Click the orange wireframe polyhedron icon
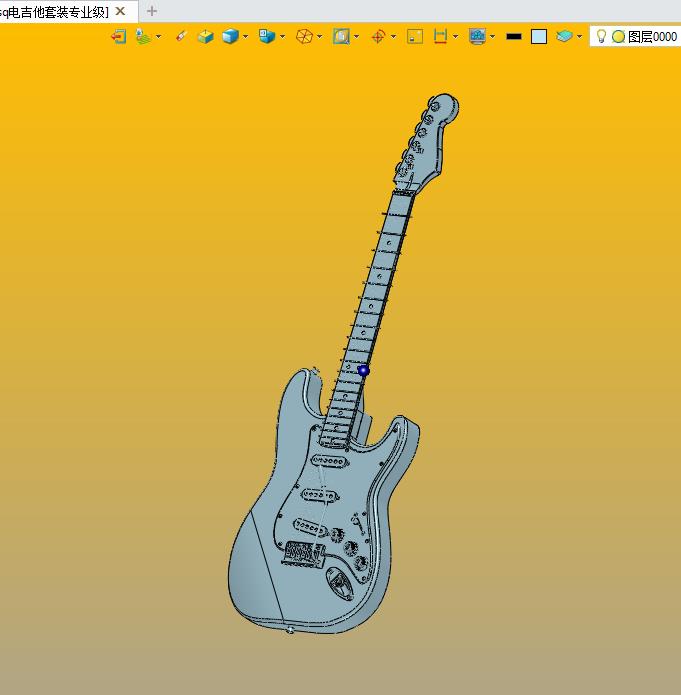The image size is (681, 695). [x=304, y=36]
